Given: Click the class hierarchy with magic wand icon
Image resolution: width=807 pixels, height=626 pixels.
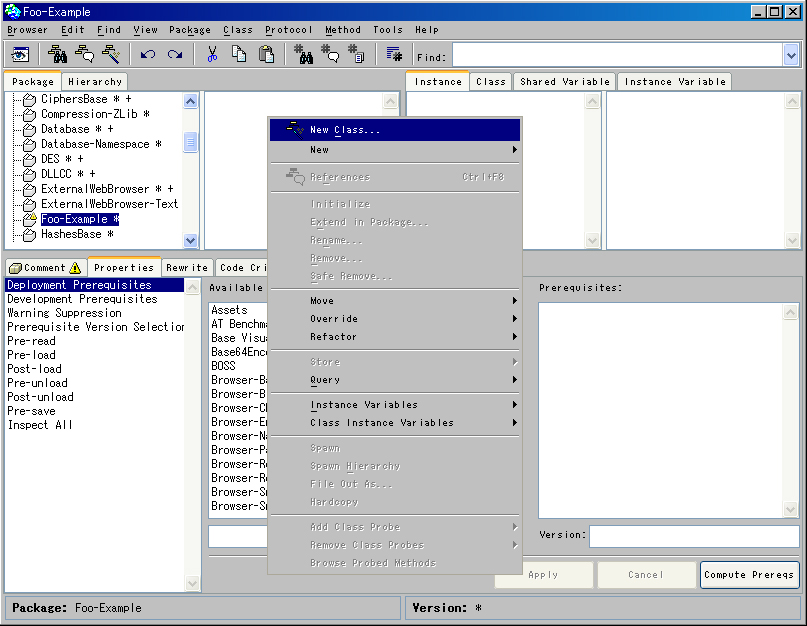Looking at the screenshot, I should click(111, 54).
